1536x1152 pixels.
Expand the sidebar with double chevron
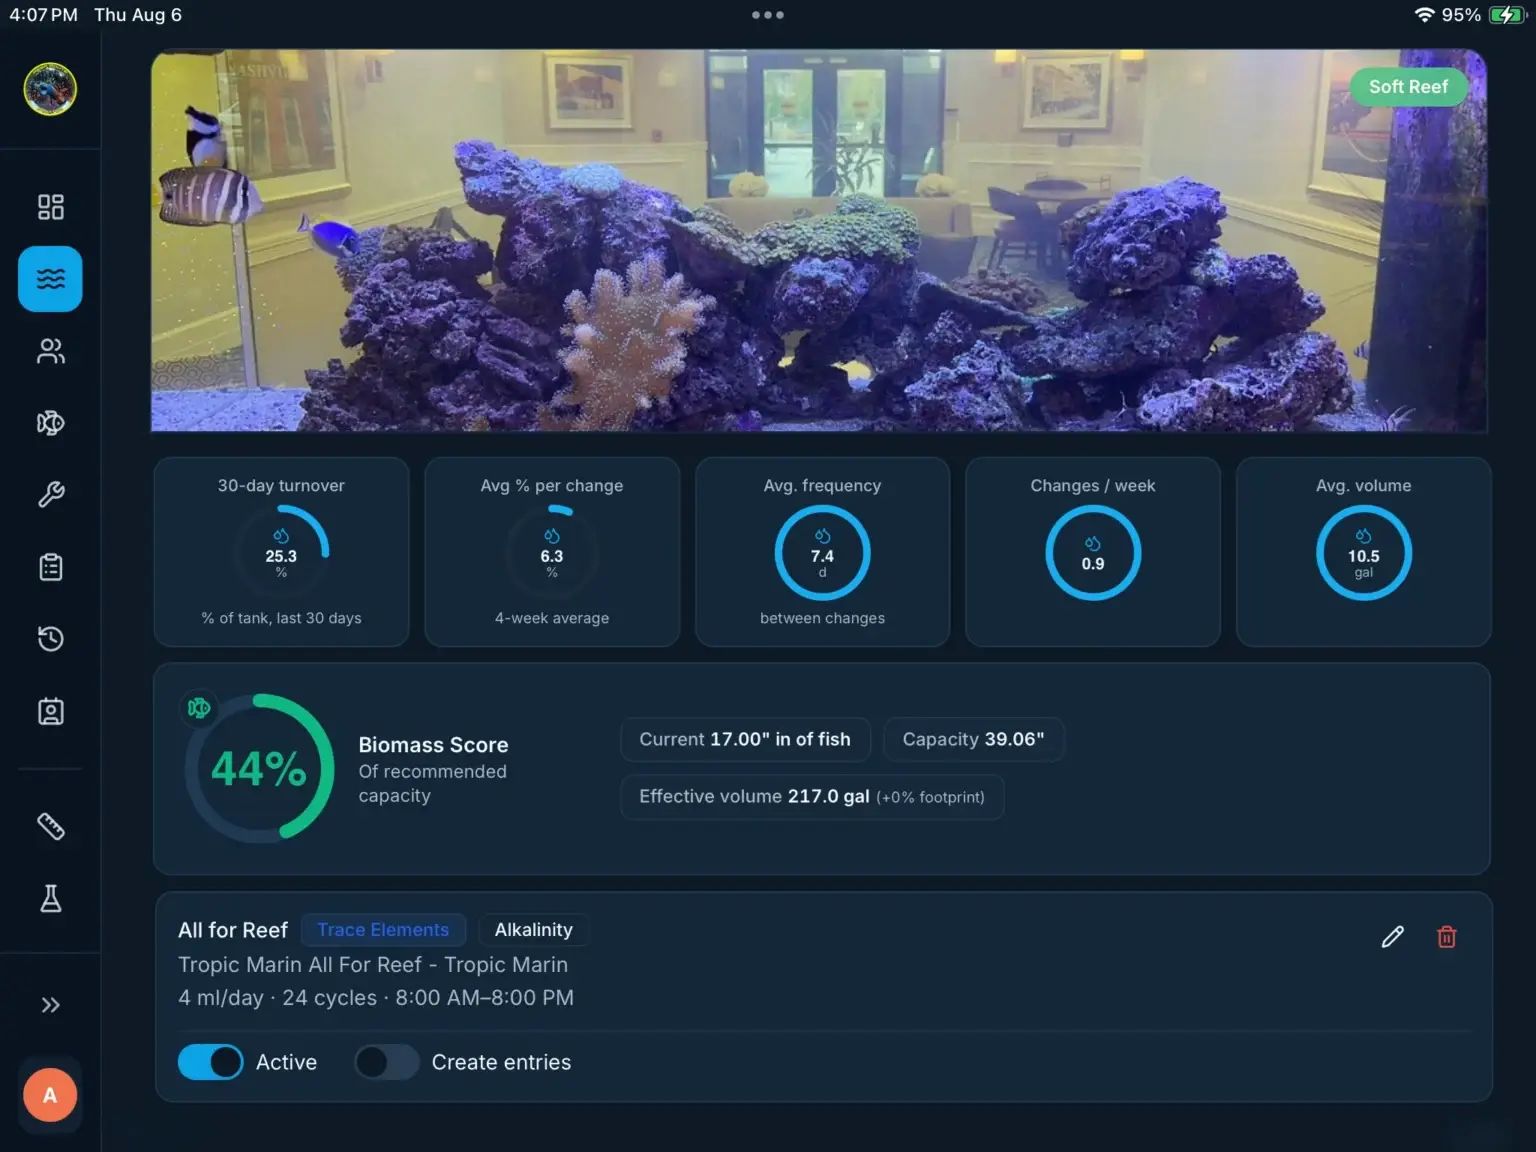coord(50,1005)
